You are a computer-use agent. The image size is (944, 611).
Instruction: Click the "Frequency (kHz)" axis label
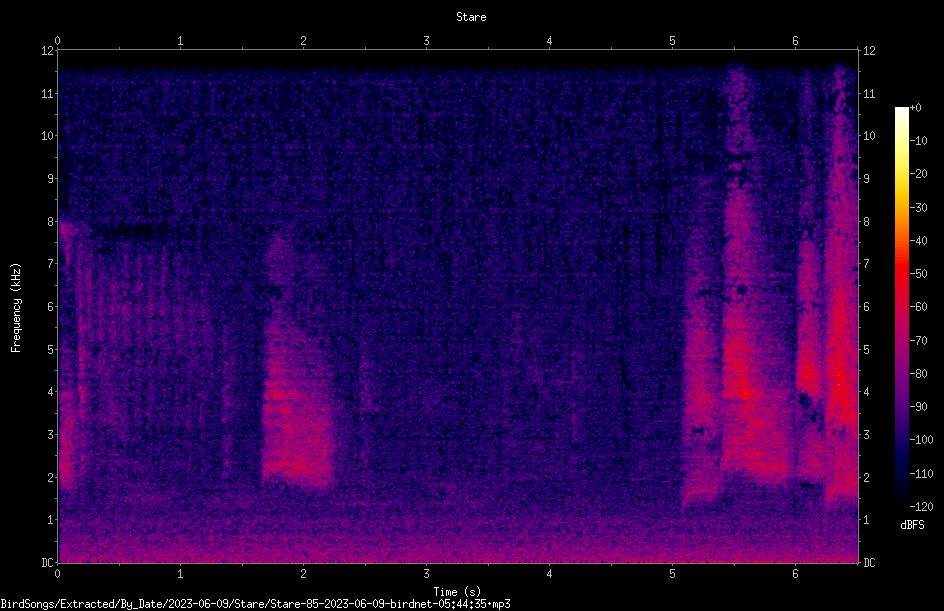click(16, 307)
